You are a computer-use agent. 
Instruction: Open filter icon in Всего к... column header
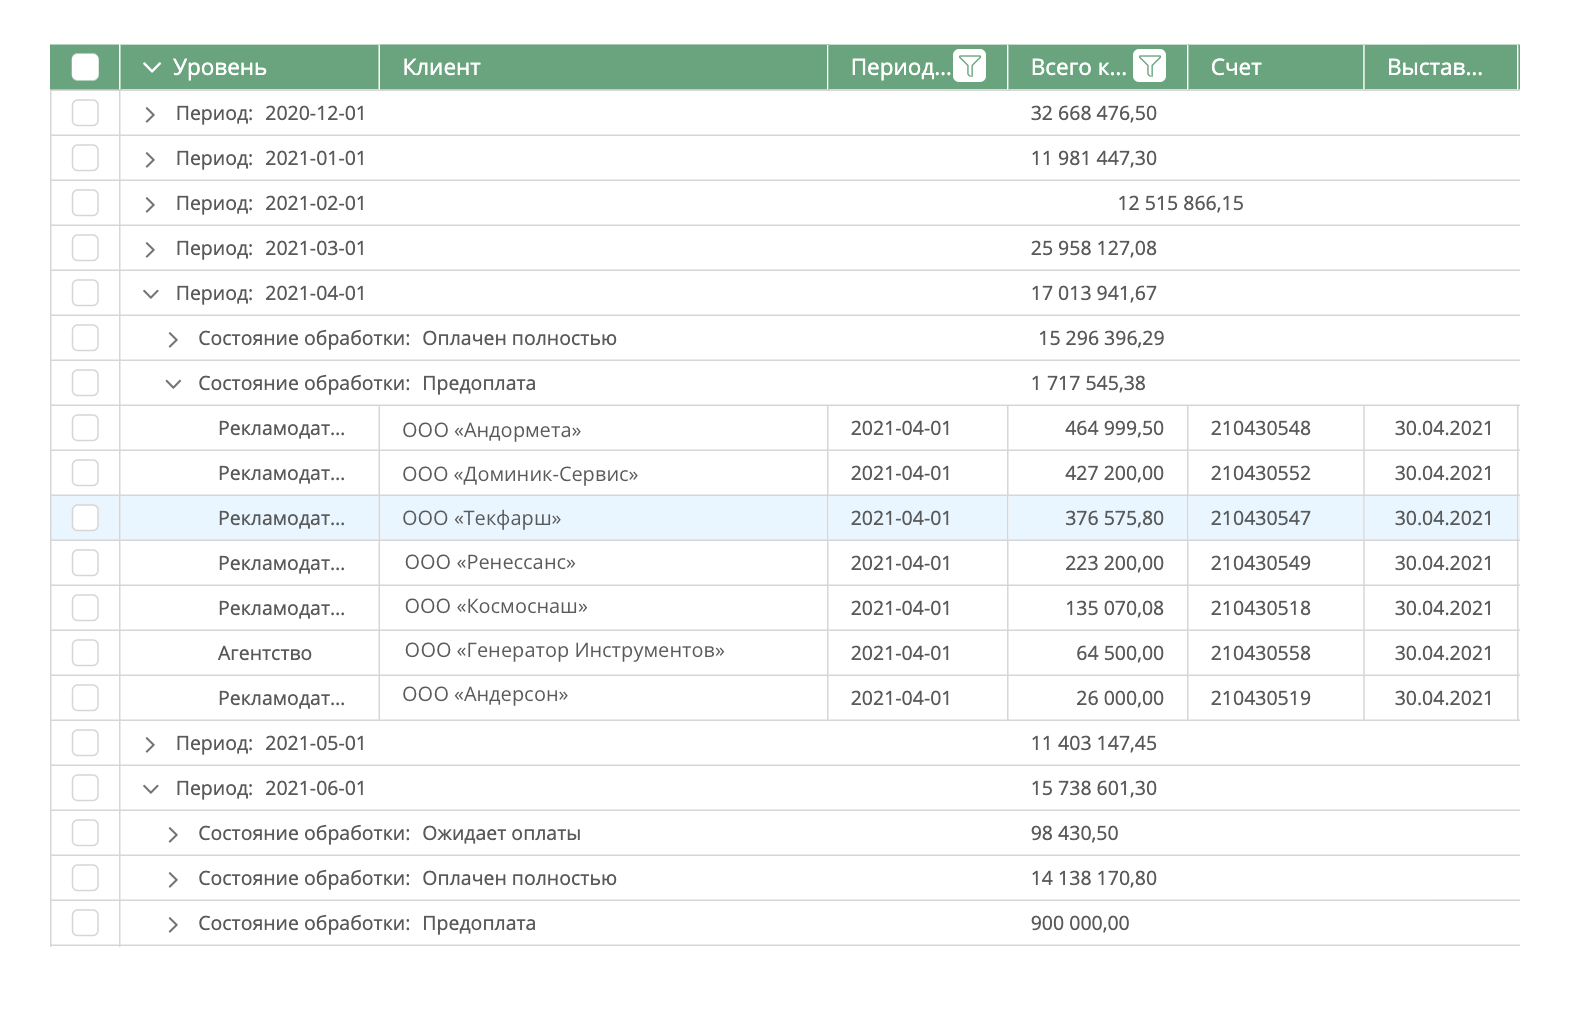[x=1149, y=67]
